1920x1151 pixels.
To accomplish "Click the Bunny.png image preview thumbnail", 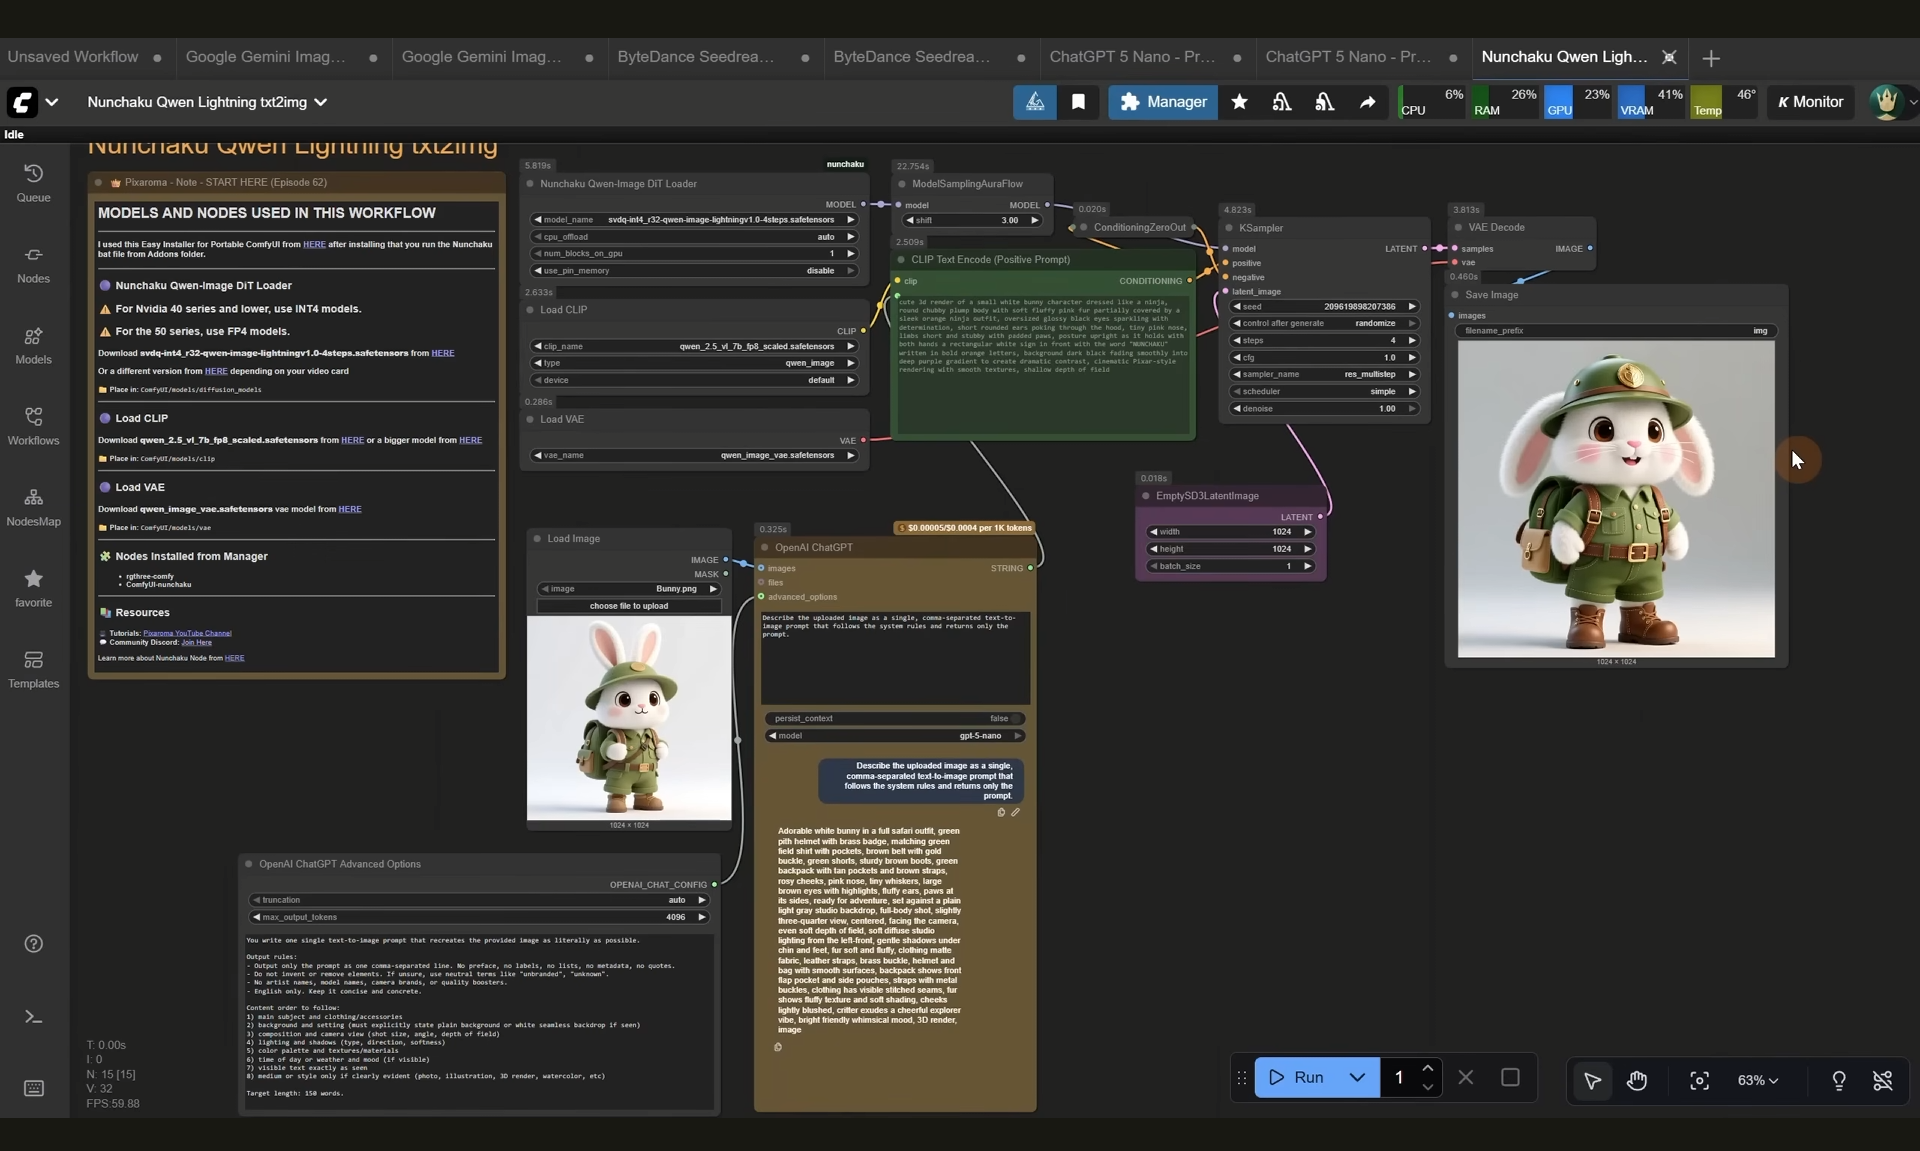I will [x=629, y=718].
